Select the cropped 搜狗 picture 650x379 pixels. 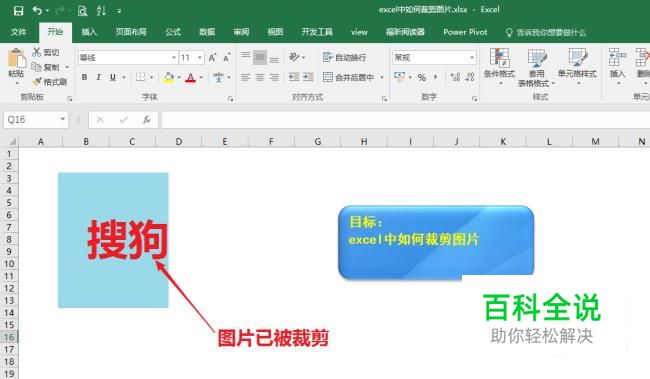pyautogui.click(x=113, y=240)
